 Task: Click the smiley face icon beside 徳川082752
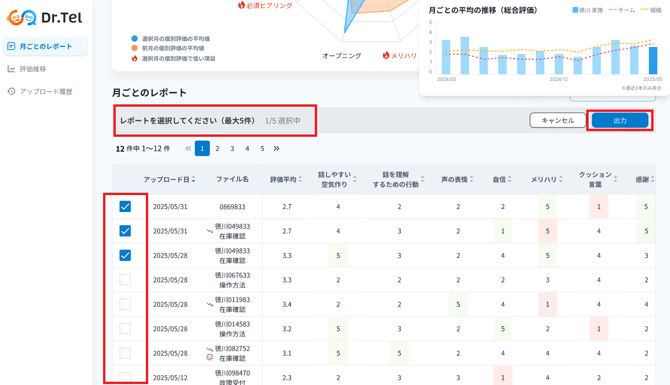coord(210,357)
